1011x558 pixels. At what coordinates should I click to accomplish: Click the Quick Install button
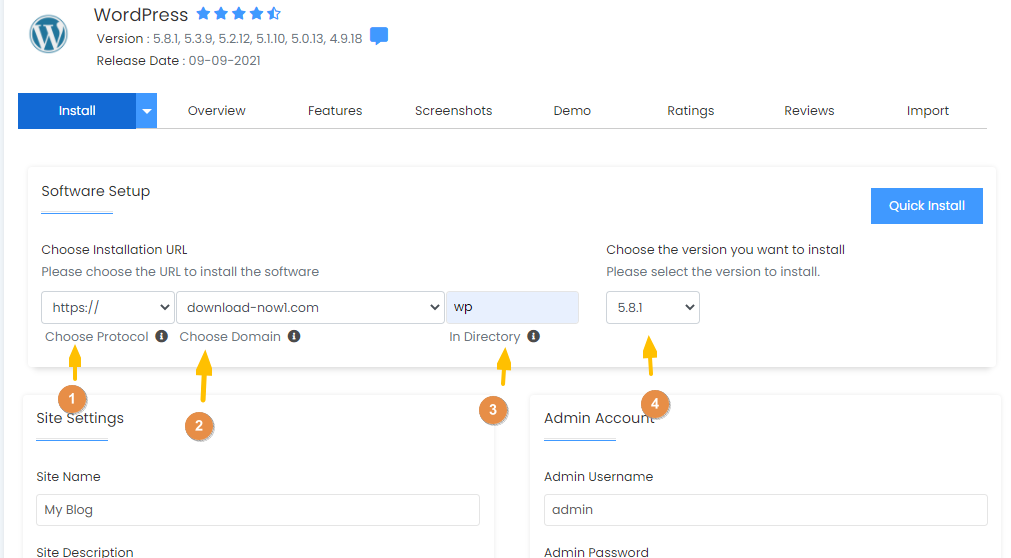(927, 206)
